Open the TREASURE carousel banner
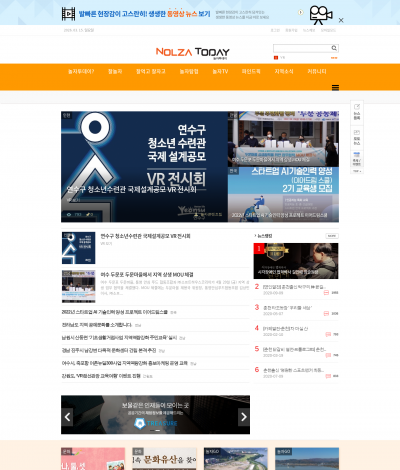This screenshot has height=470, width=400. pyautogui.click(x=155, y=415)
